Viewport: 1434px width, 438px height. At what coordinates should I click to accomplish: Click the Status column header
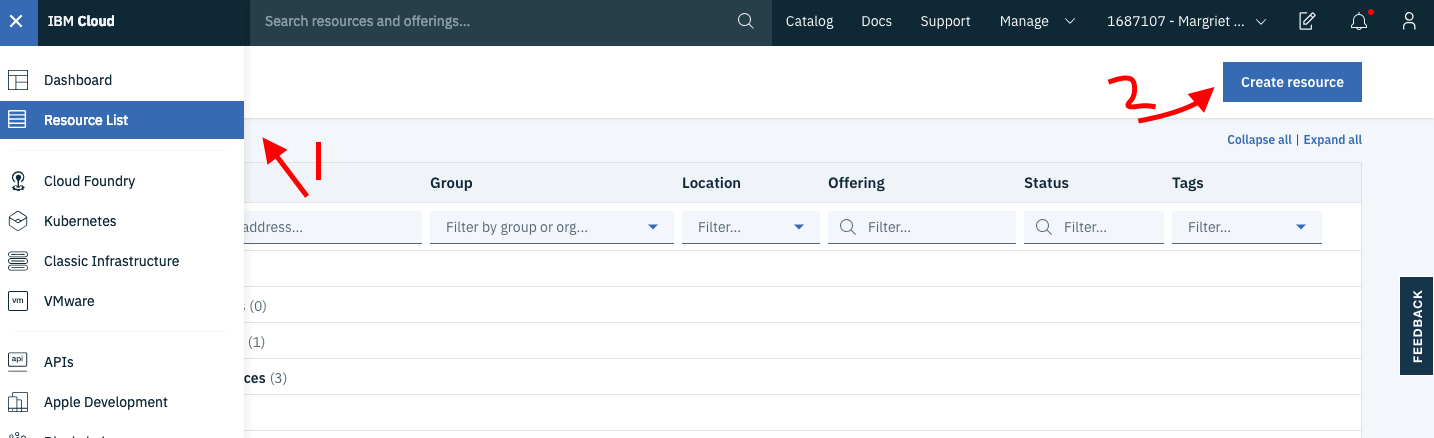pos(1046,183)
